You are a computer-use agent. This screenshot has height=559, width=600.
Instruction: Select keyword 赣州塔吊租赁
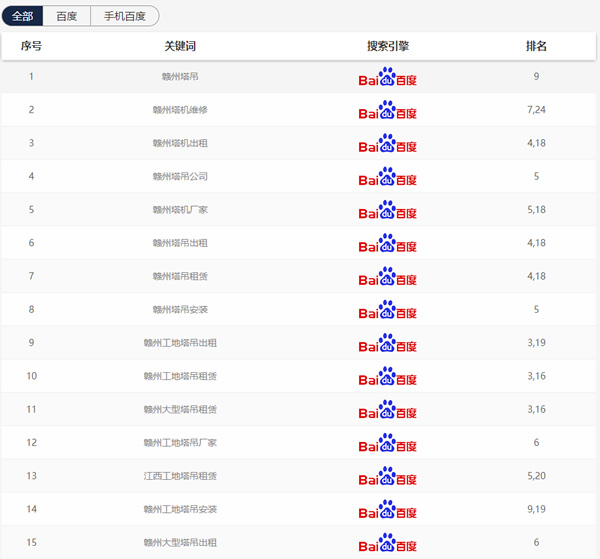180,276
